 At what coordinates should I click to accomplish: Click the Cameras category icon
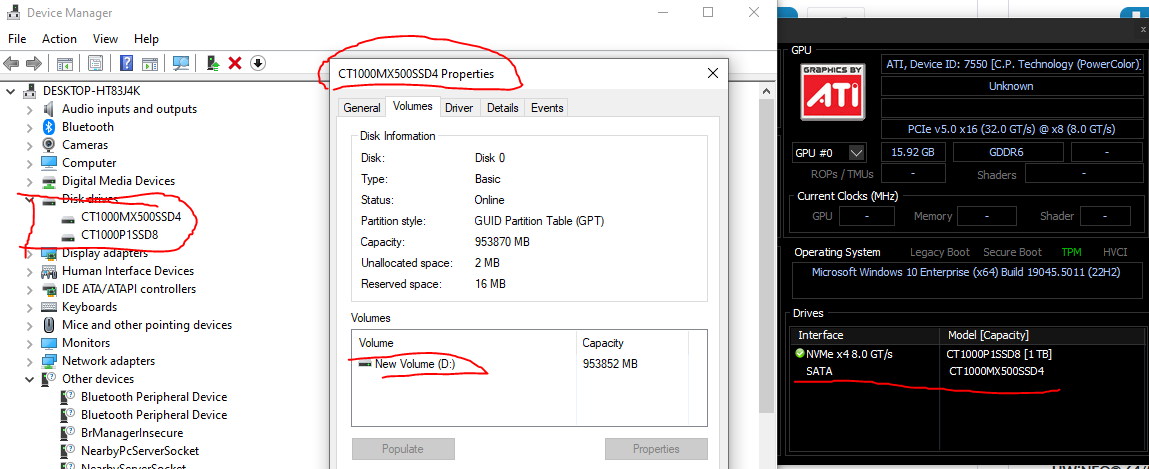(48, 144)
